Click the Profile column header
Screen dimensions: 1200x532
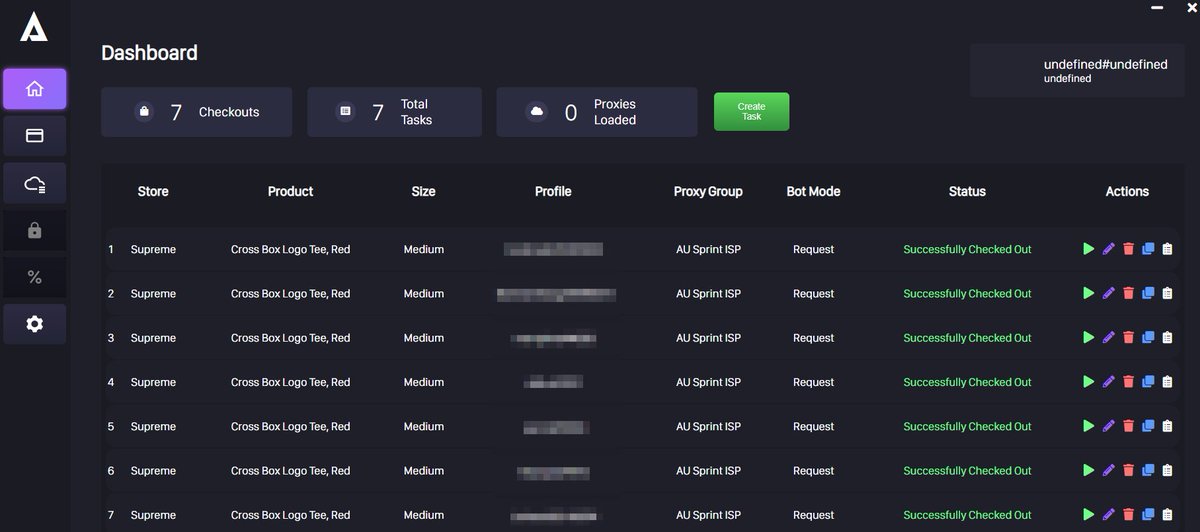click(553, 191)
